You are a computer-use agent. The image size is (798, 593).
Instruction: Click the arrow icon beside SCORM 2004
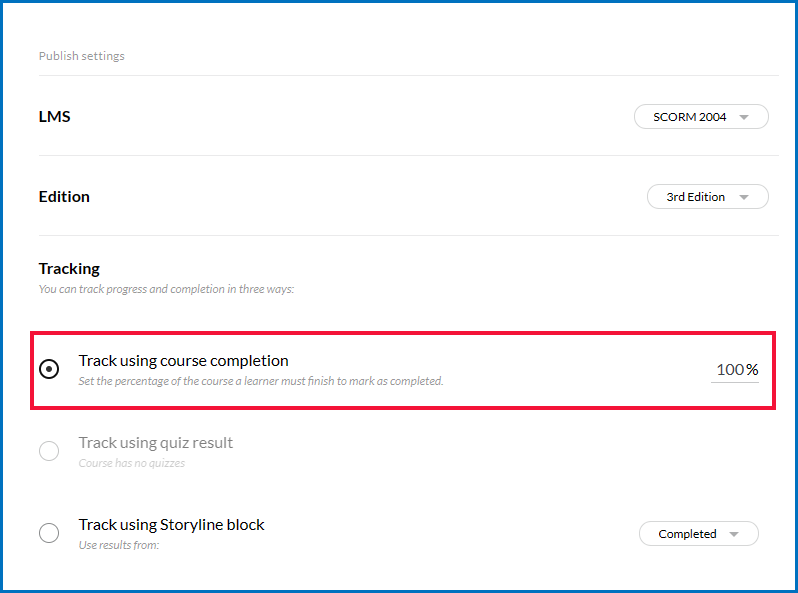pyautogui.click(x=743, y=117)
